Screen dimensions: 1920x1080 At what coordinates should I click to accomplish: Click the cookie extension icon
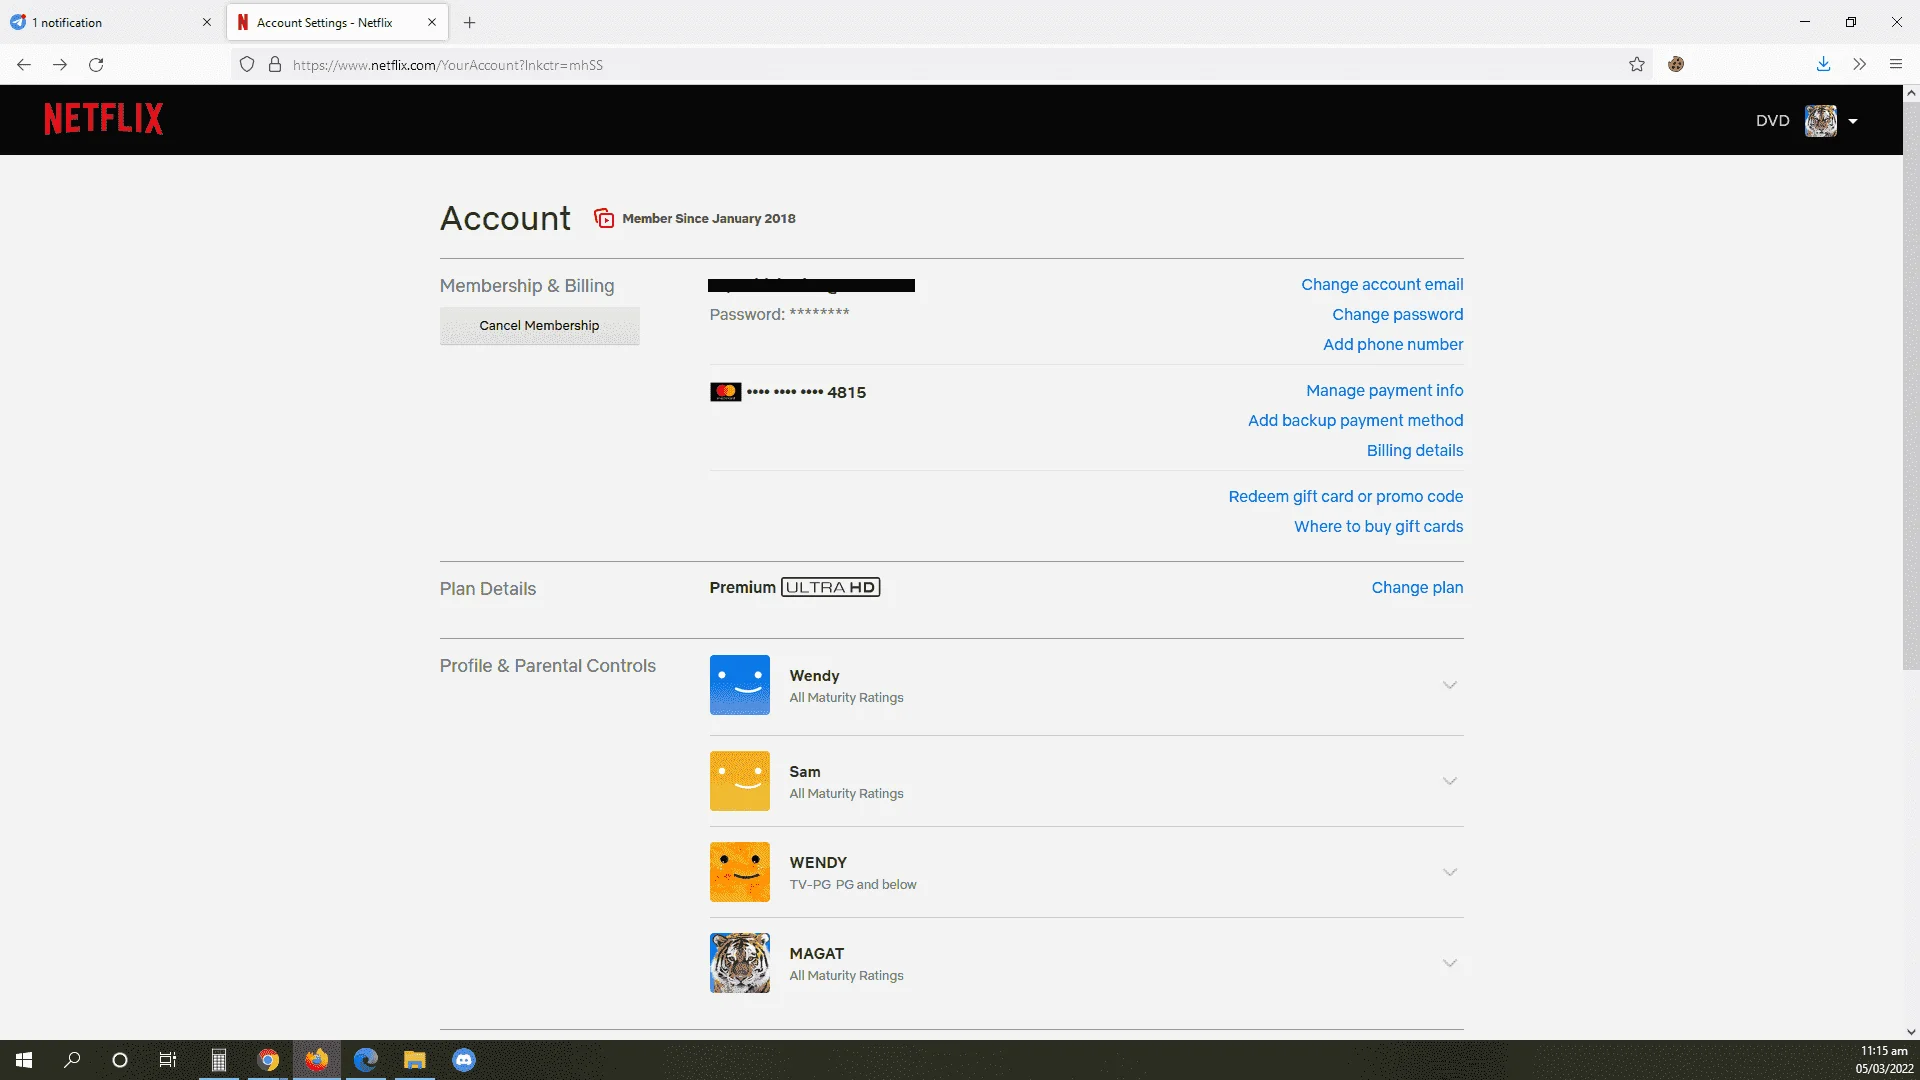[x=1676, y=65]
